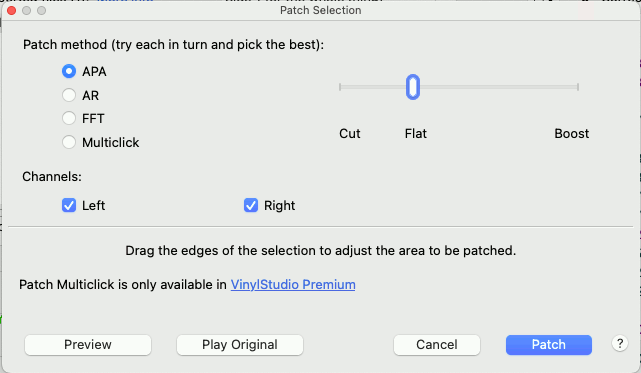Click the Cut/Boost slider handle
The width and height of the screenshot is (641, 373).
(x=413, y=87)
